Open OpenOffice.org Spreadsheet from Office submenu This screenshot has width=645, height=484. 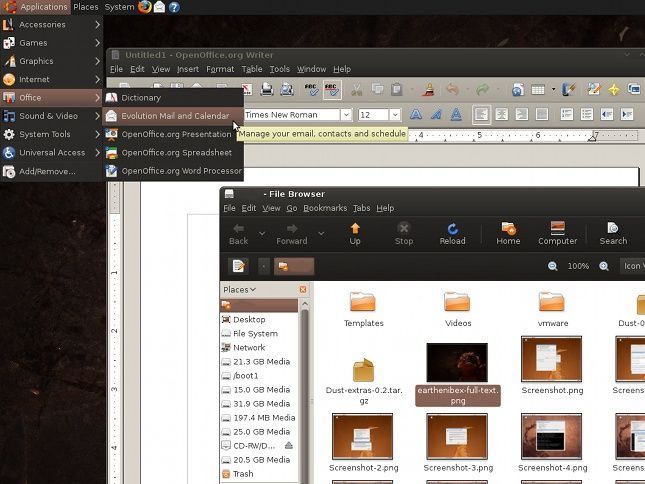(x=173, y=153)
